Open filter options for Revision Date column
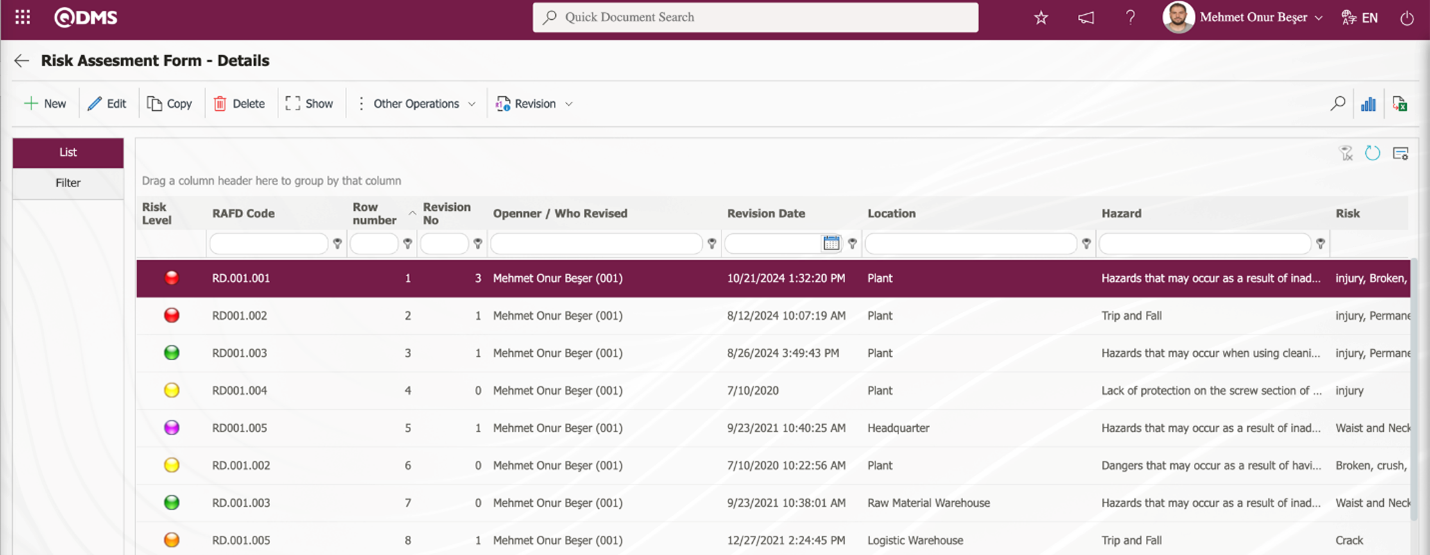The image size is (1430, 555). 852,244
